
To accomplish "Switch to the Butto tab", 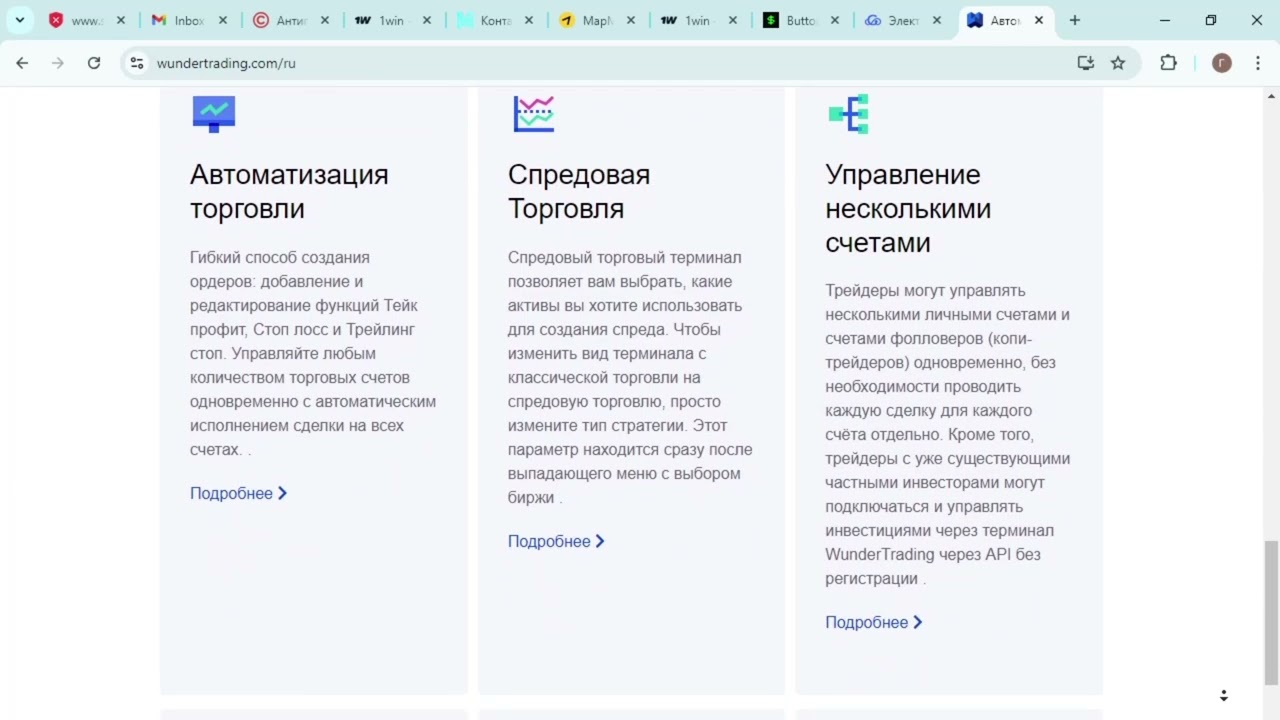I will [x=800, y=20].
